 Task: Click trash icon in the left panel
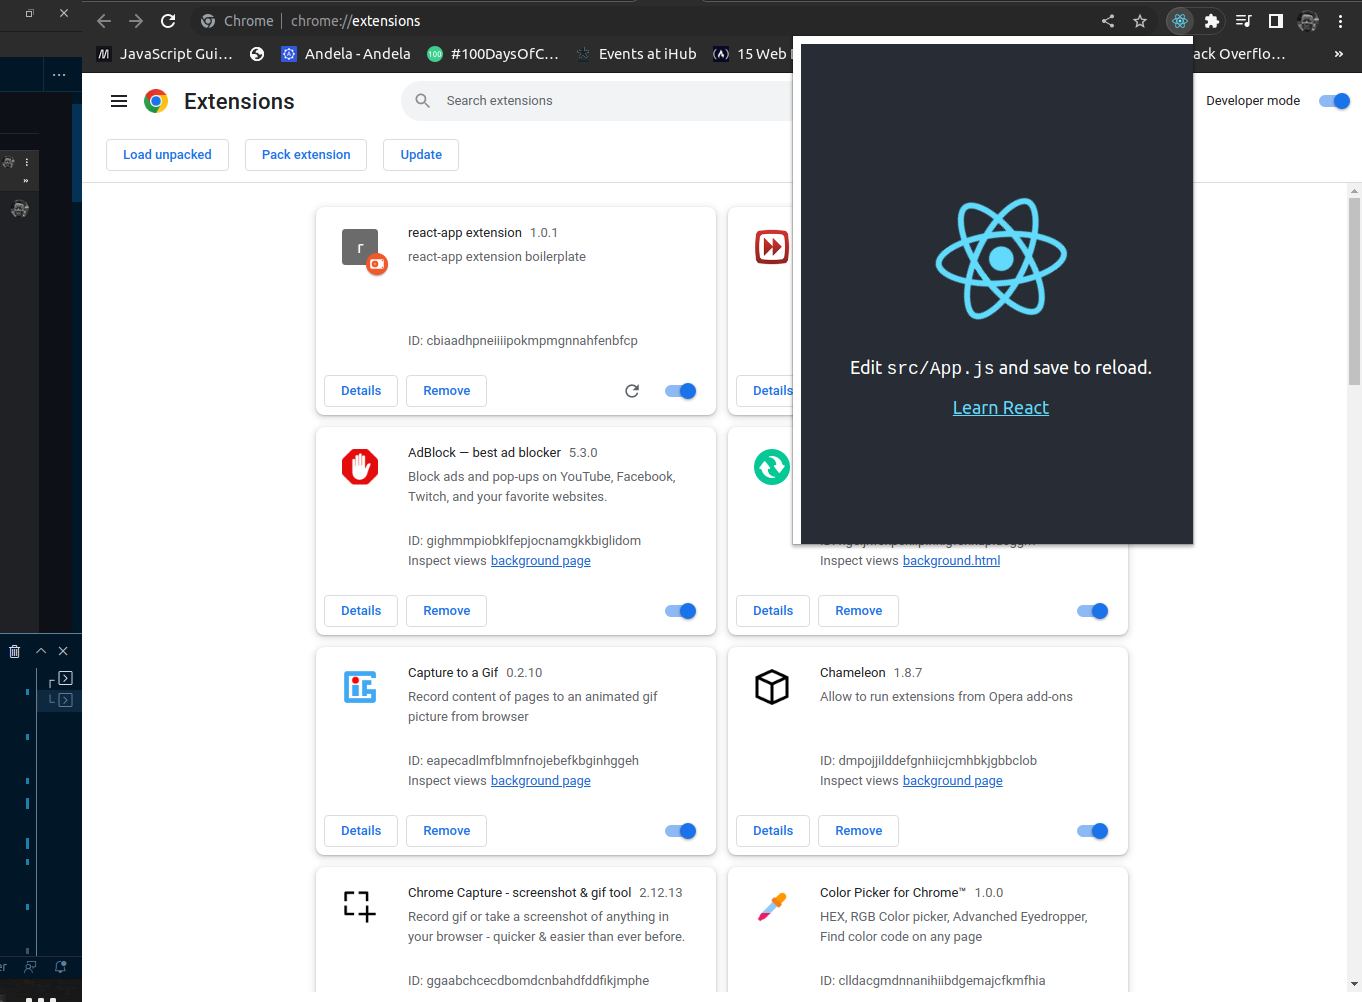[x=14, y=651]
